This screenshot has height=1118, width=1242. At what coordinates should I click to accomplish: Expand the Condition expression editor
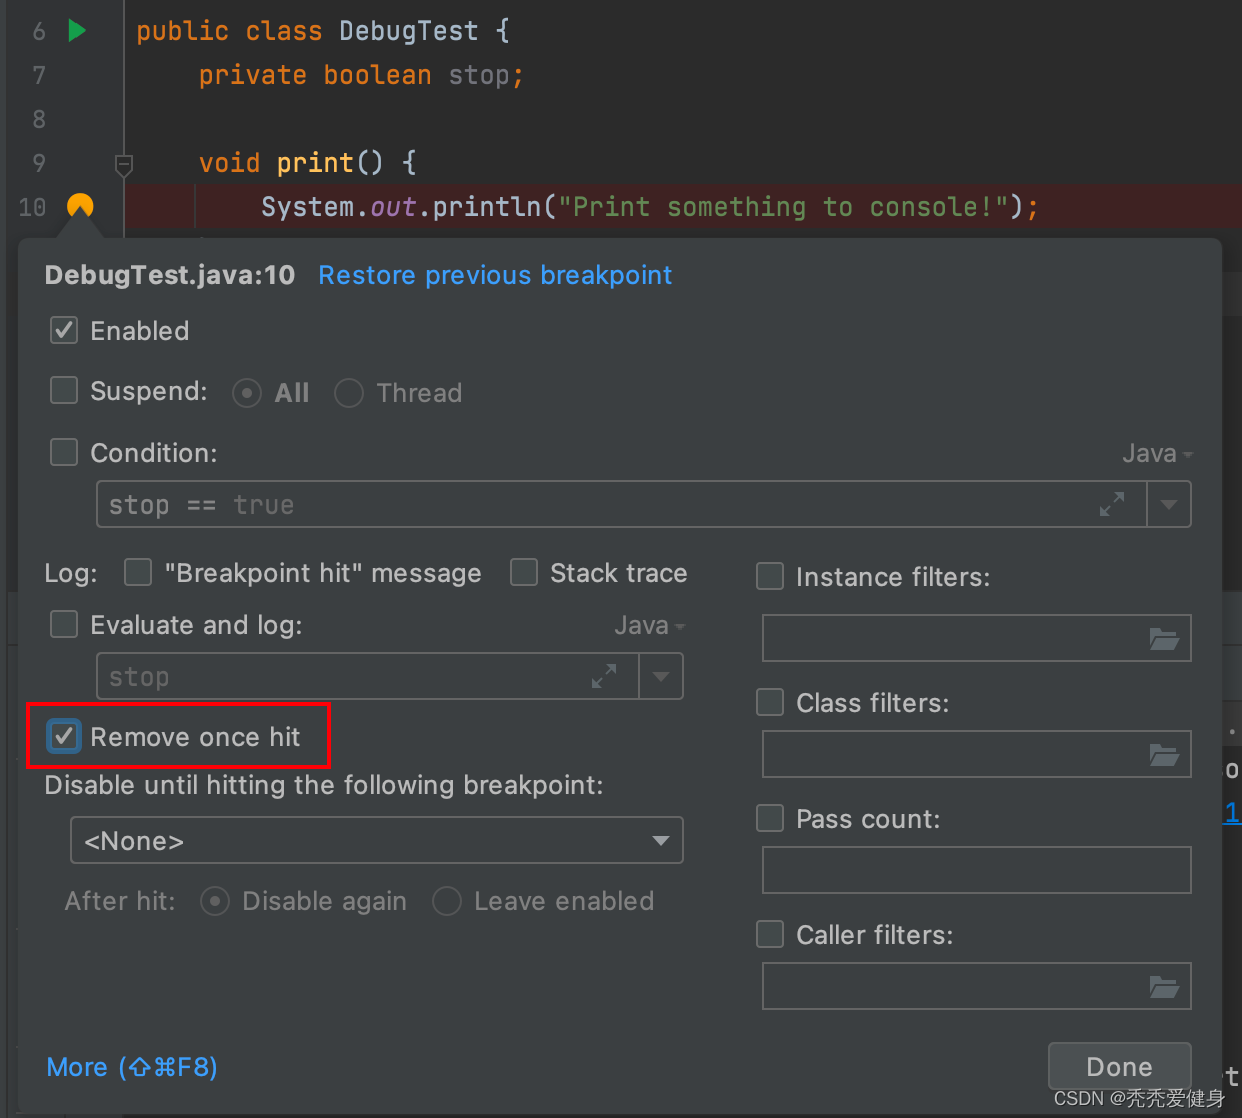[x=1111, y=504]
